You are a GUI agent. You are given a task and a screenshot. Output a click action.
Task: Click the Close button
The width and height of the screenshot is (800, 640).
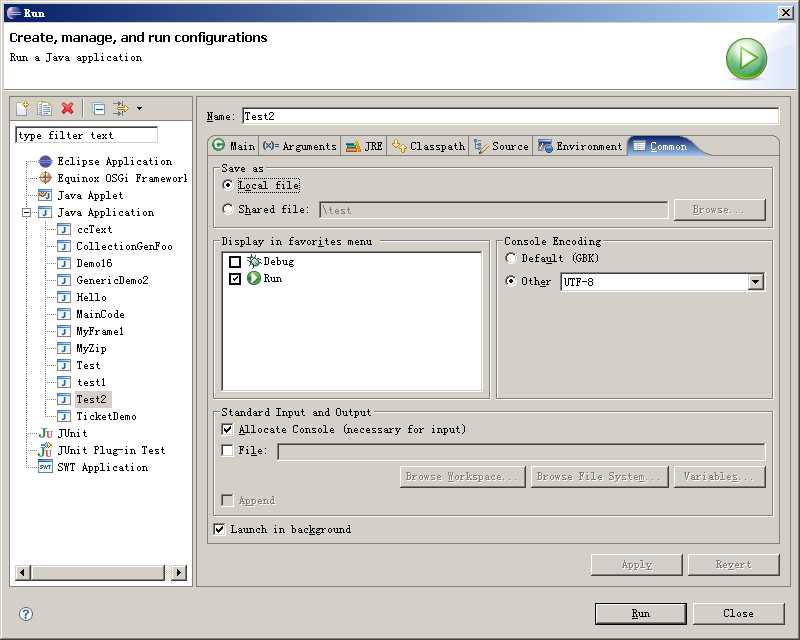pos(738,613)
